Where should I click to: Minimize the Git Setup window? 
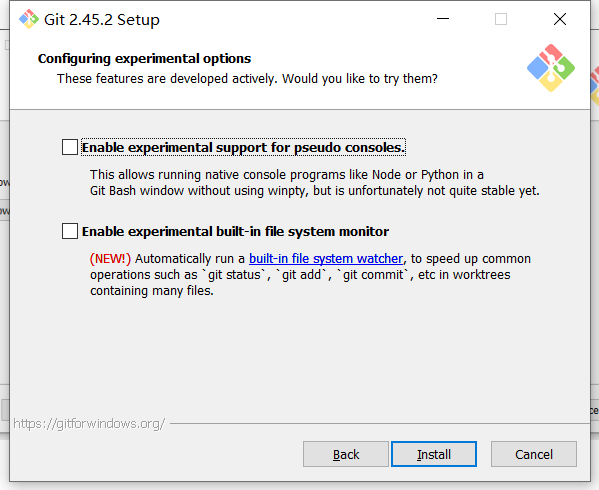[443, 19]
